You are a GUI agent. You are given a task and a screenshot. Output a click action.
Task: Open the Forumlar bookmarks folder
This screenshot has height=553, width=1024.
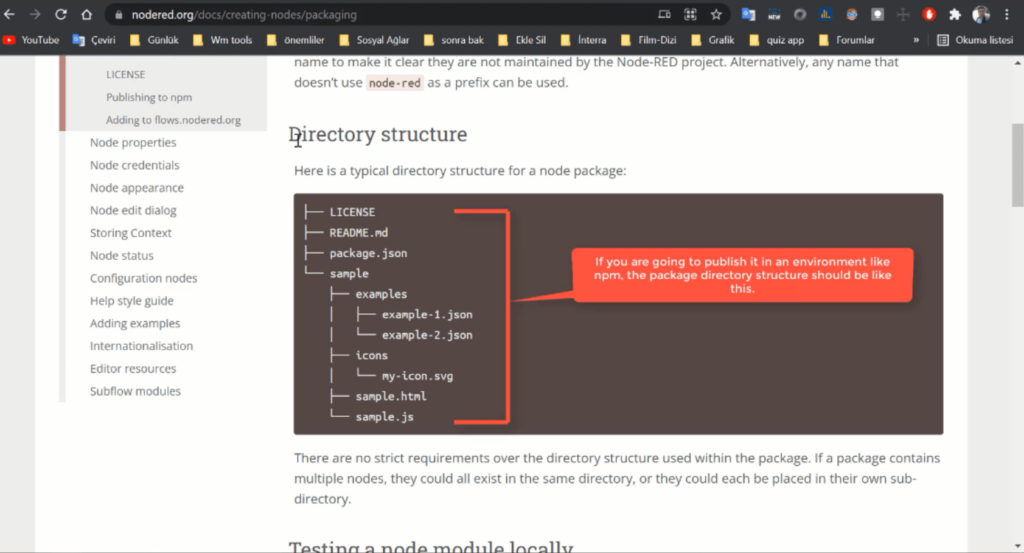click(x=846, y=40)
